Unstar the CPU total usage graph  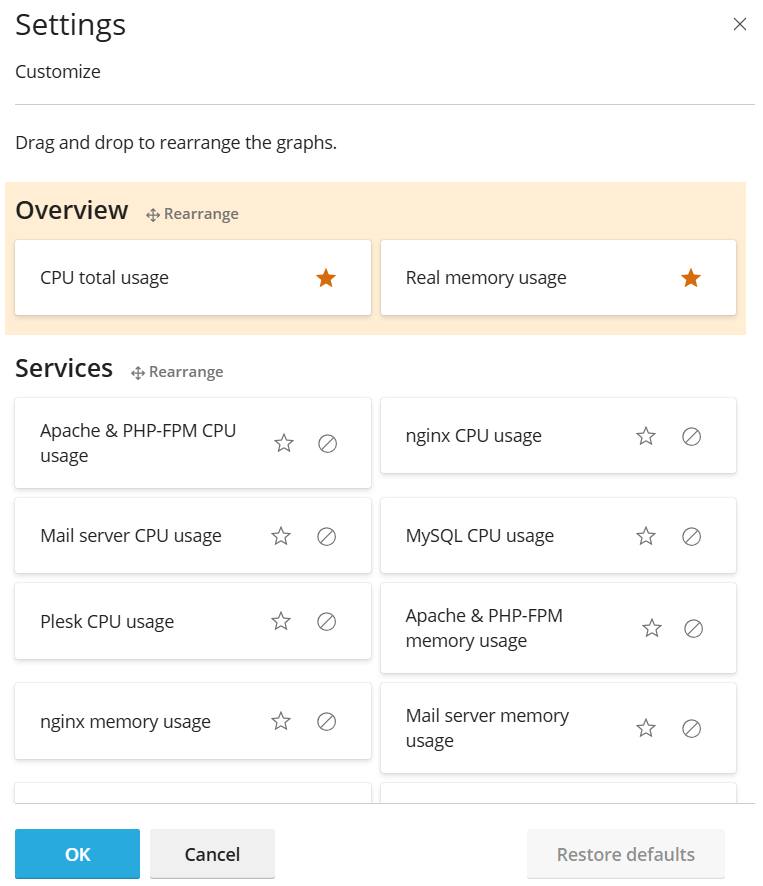pyautogui.click(x=326, y=278)
